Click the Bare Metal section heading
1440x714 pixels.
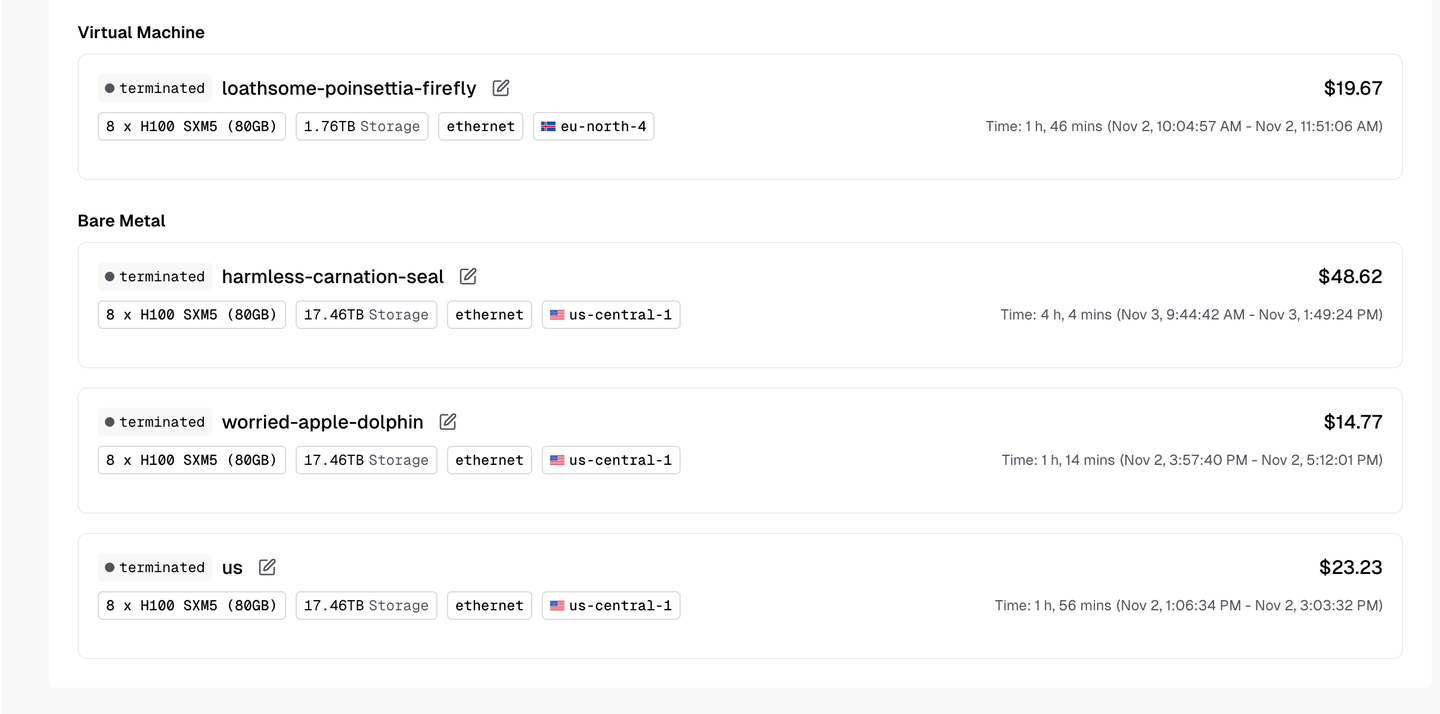(121, 221)
